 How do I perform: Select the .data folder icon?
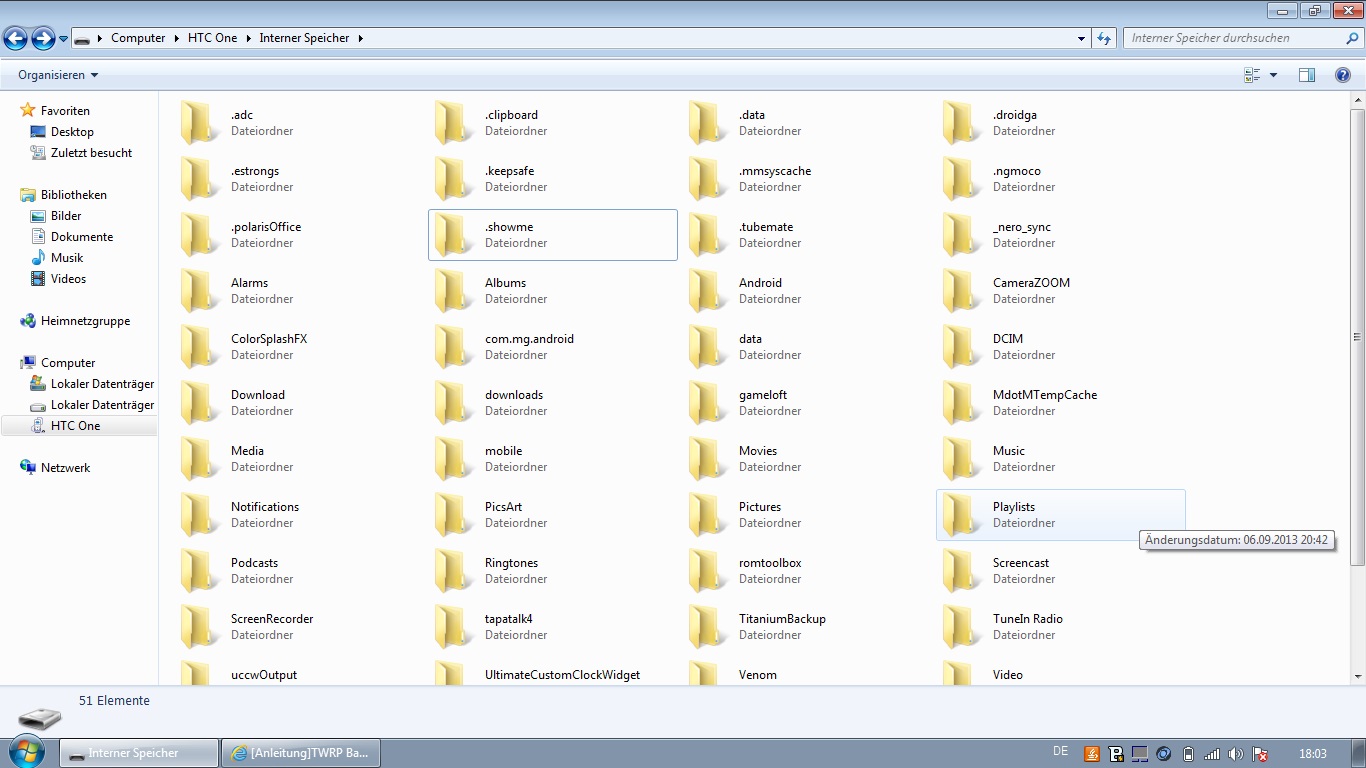pos(705,123)
